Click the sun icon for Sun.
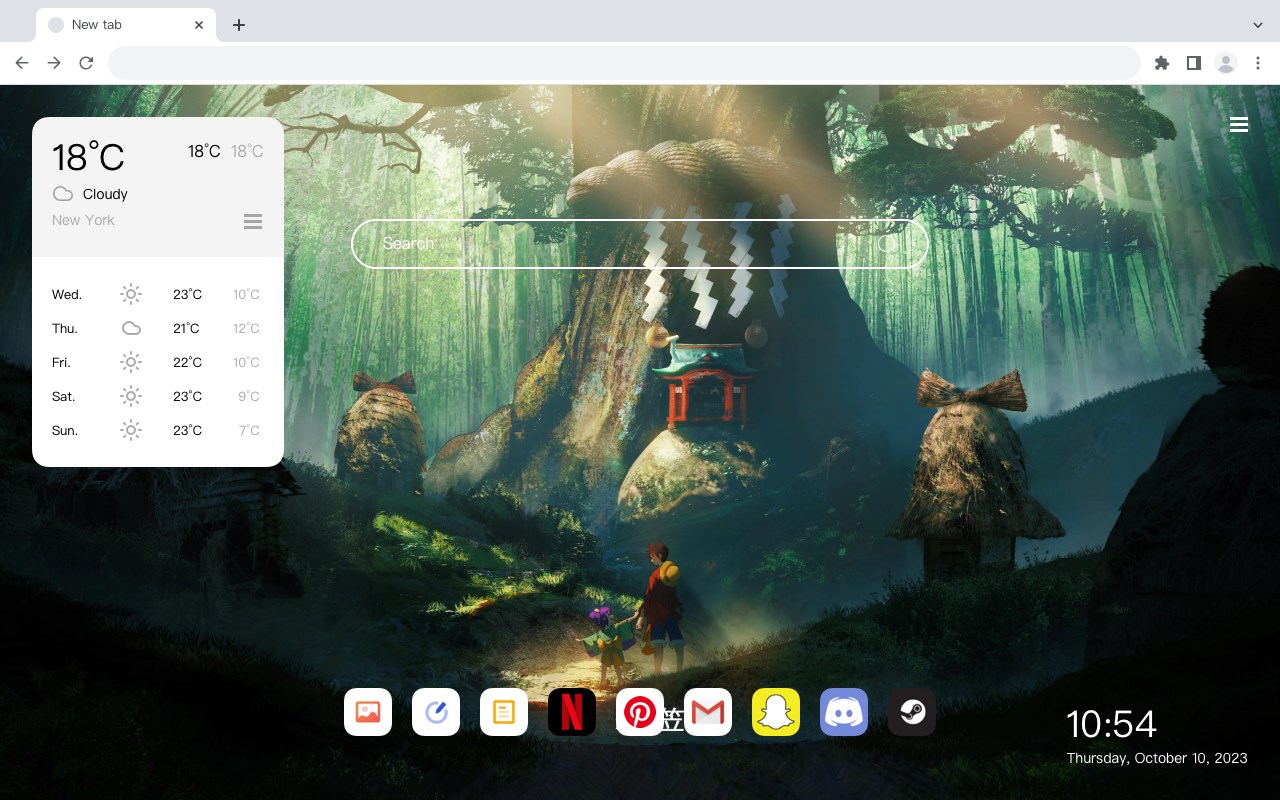Image resolution: width=1280 pixels, height=800 pixels. pyautogui.click(x=131, y=430)
